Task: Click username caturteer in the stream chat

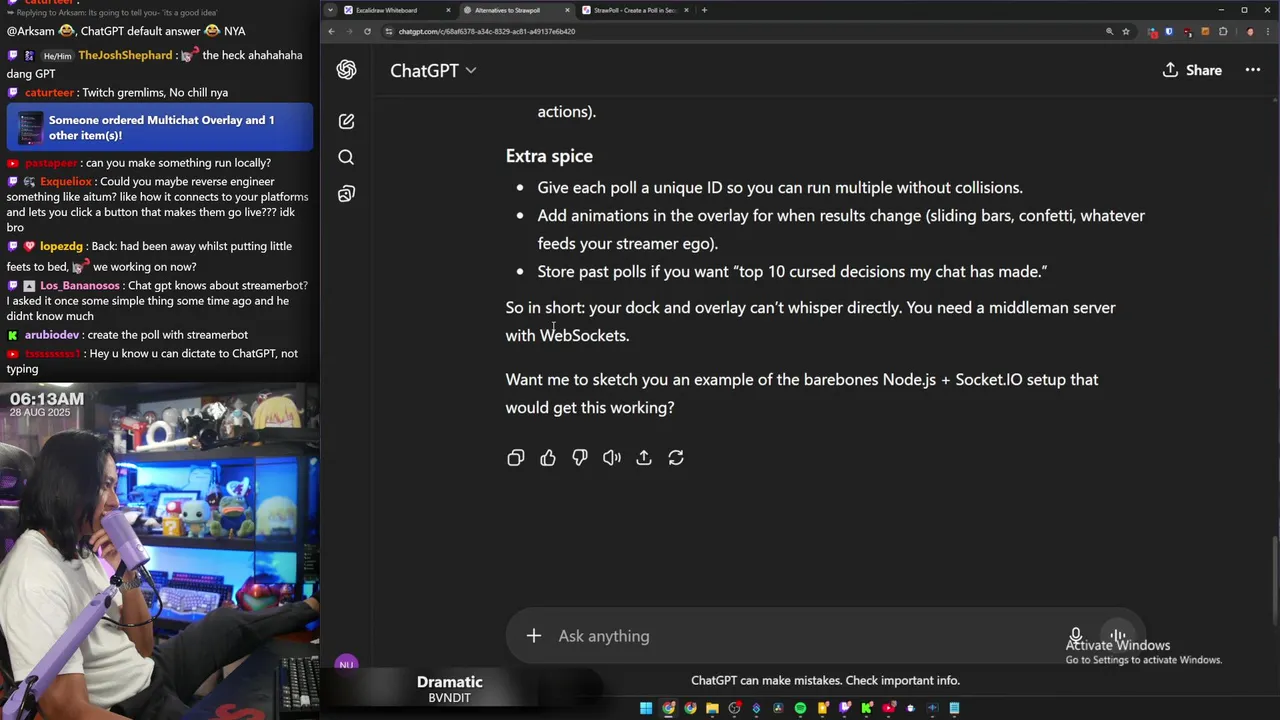Action: tap(50, 92)
